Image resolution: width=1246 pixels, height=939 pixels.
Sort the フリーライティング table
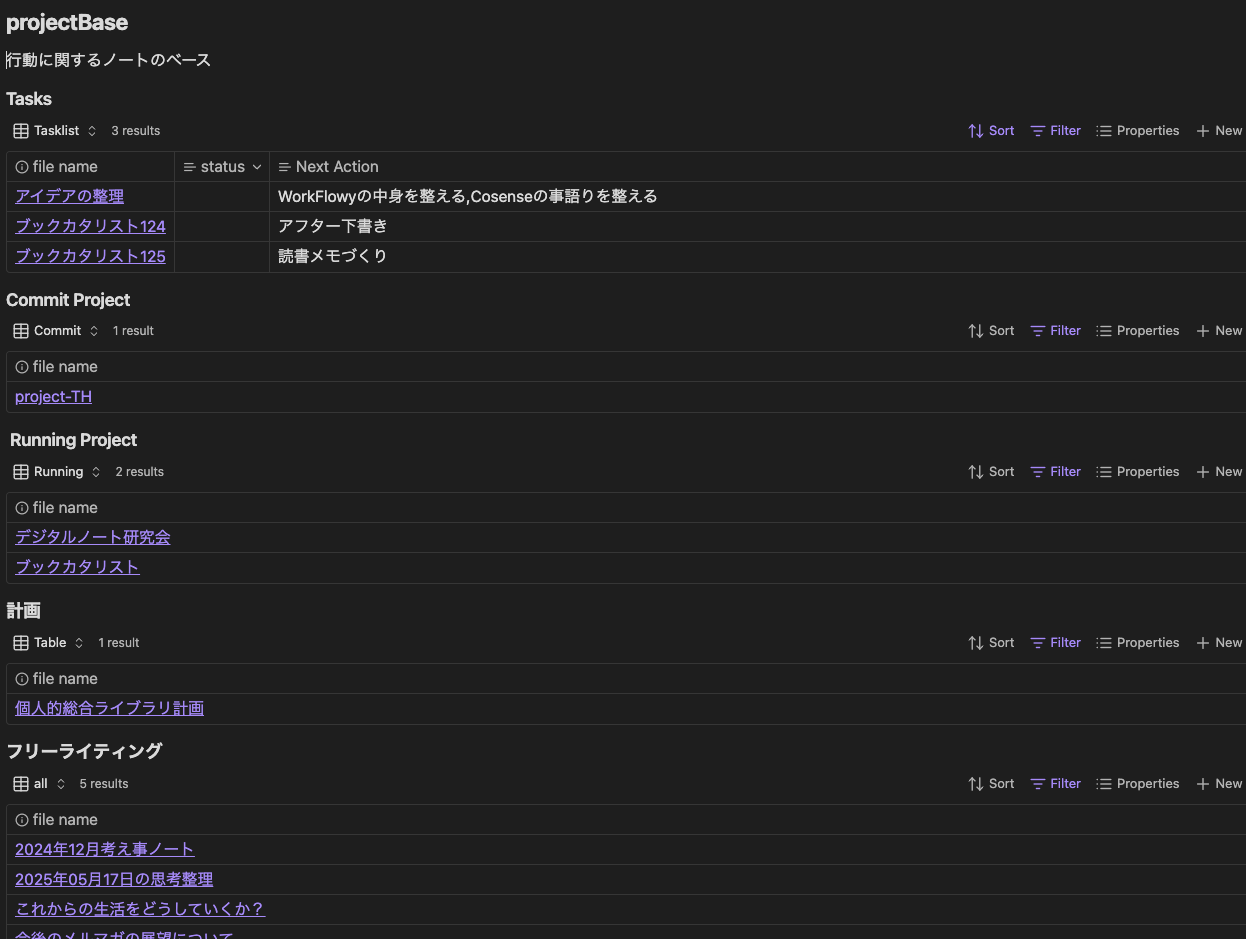point(991,784)
